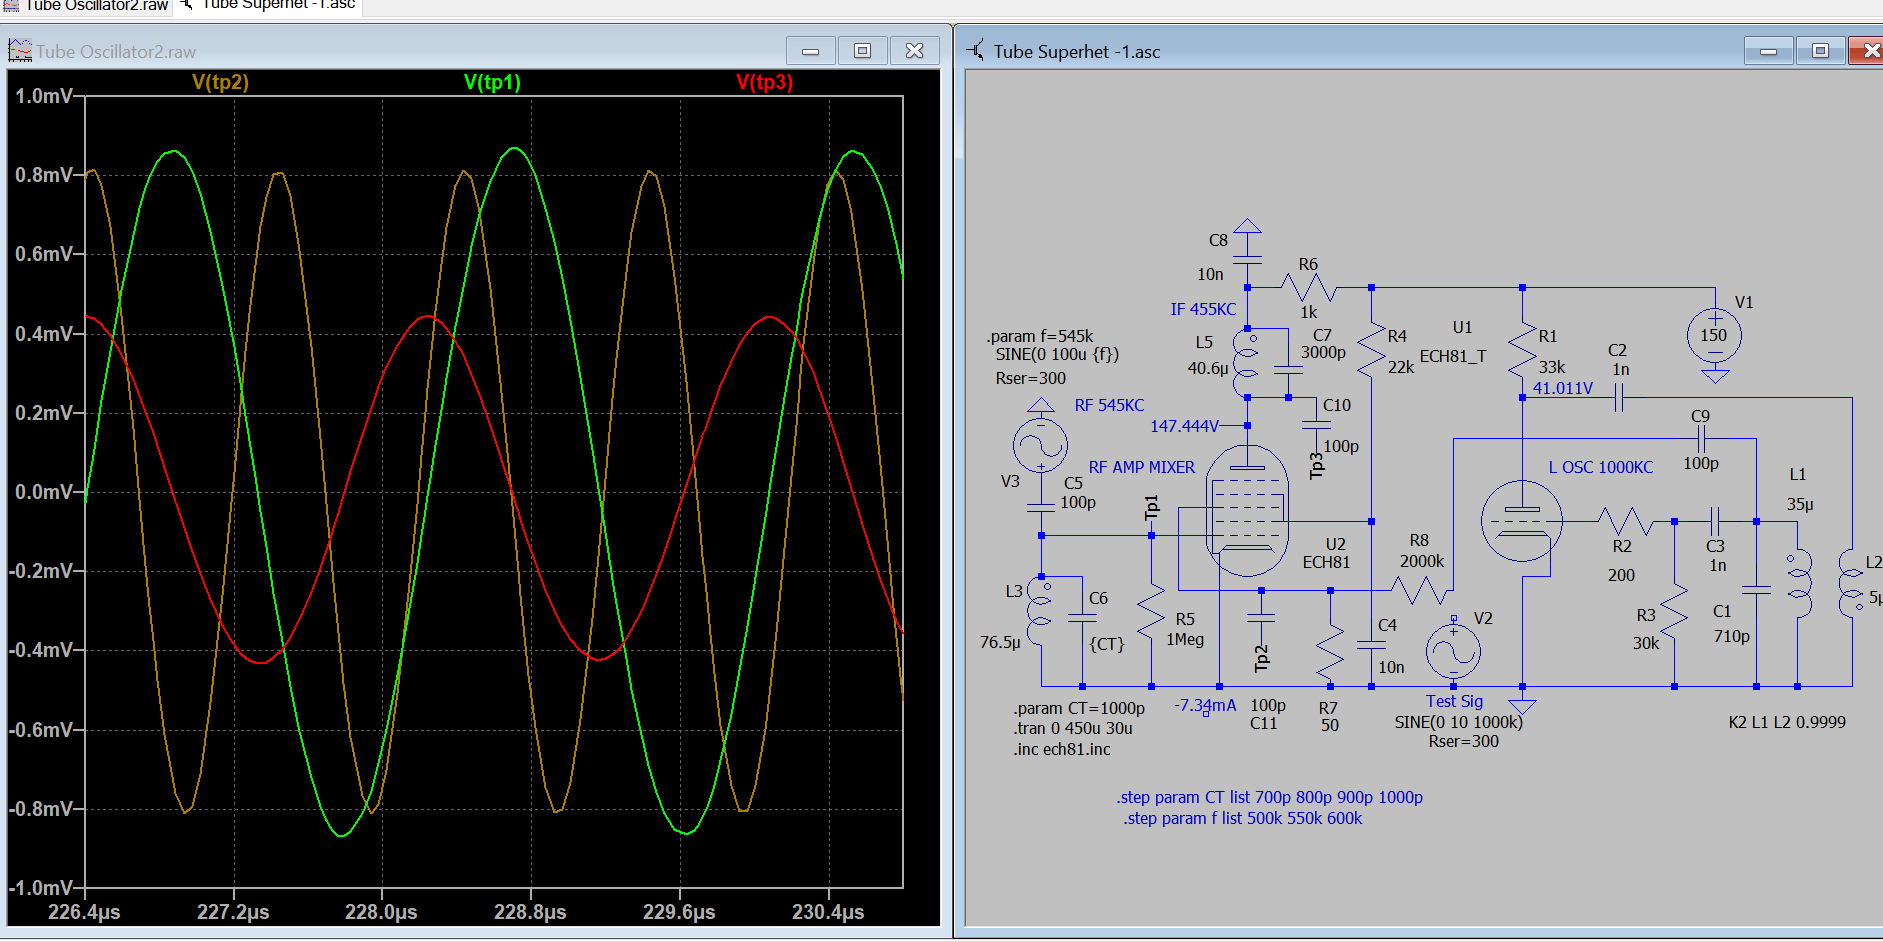Click the IF 455KC label
The height and width of the screenshot is (942, 1883).
point(1203,309)
